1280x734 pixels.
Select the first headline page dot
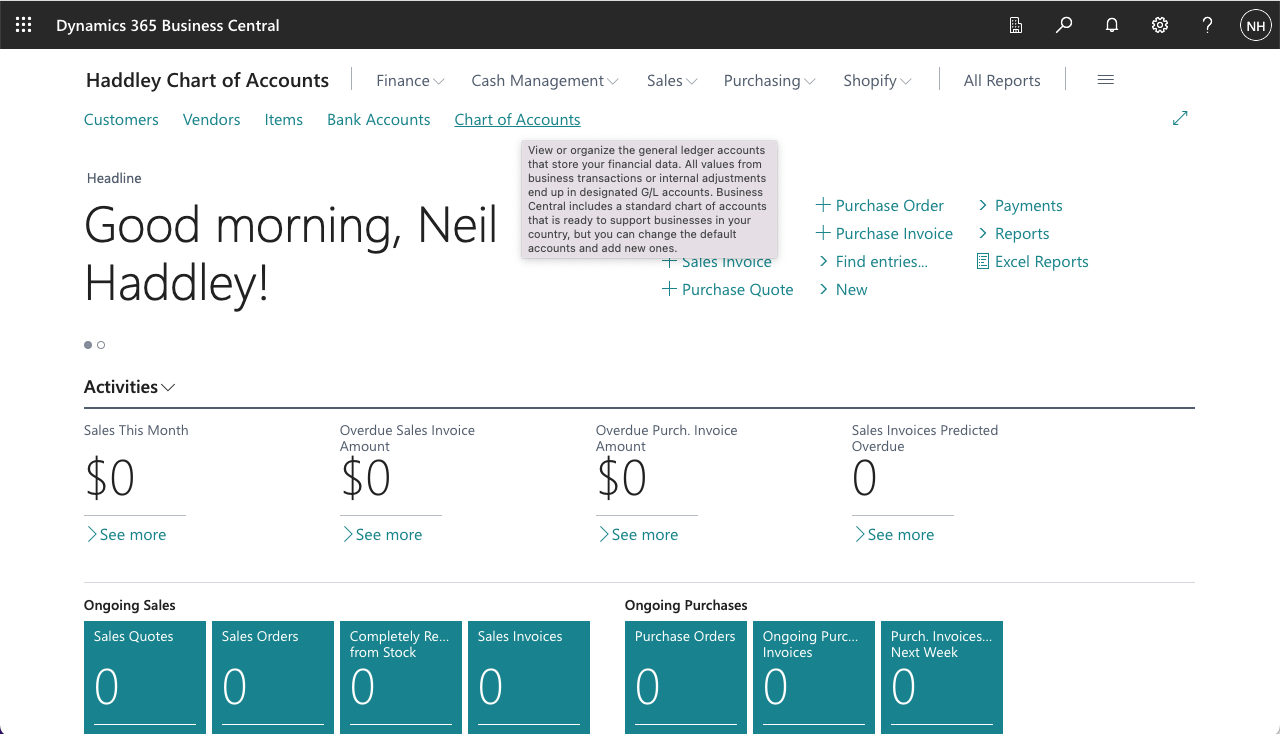coord(88,345)
